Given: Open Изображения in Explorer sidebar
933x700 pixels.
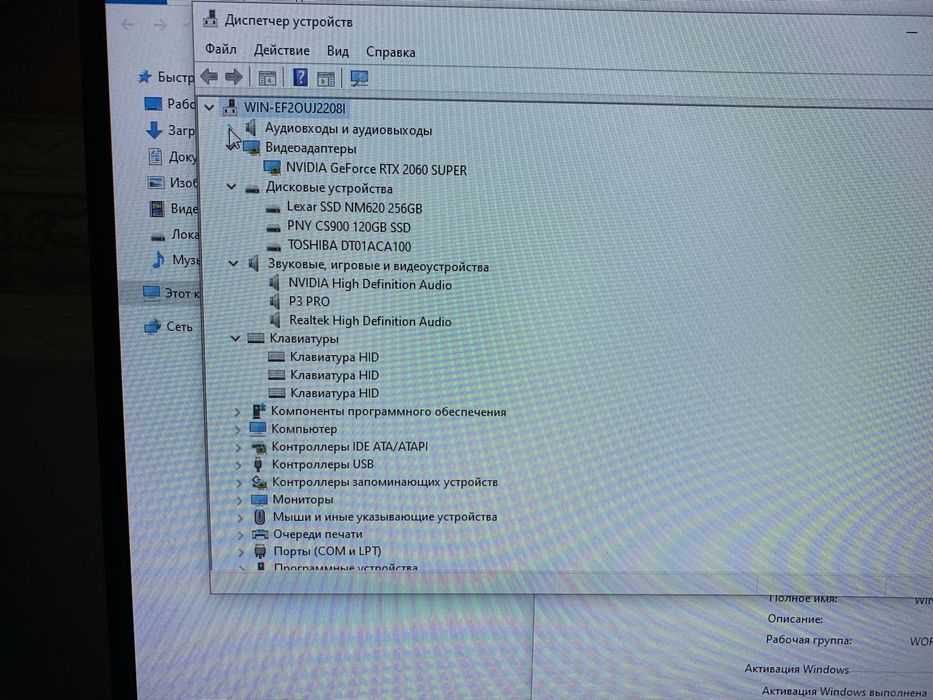Looking at the screenshot, I should (173, 182).
